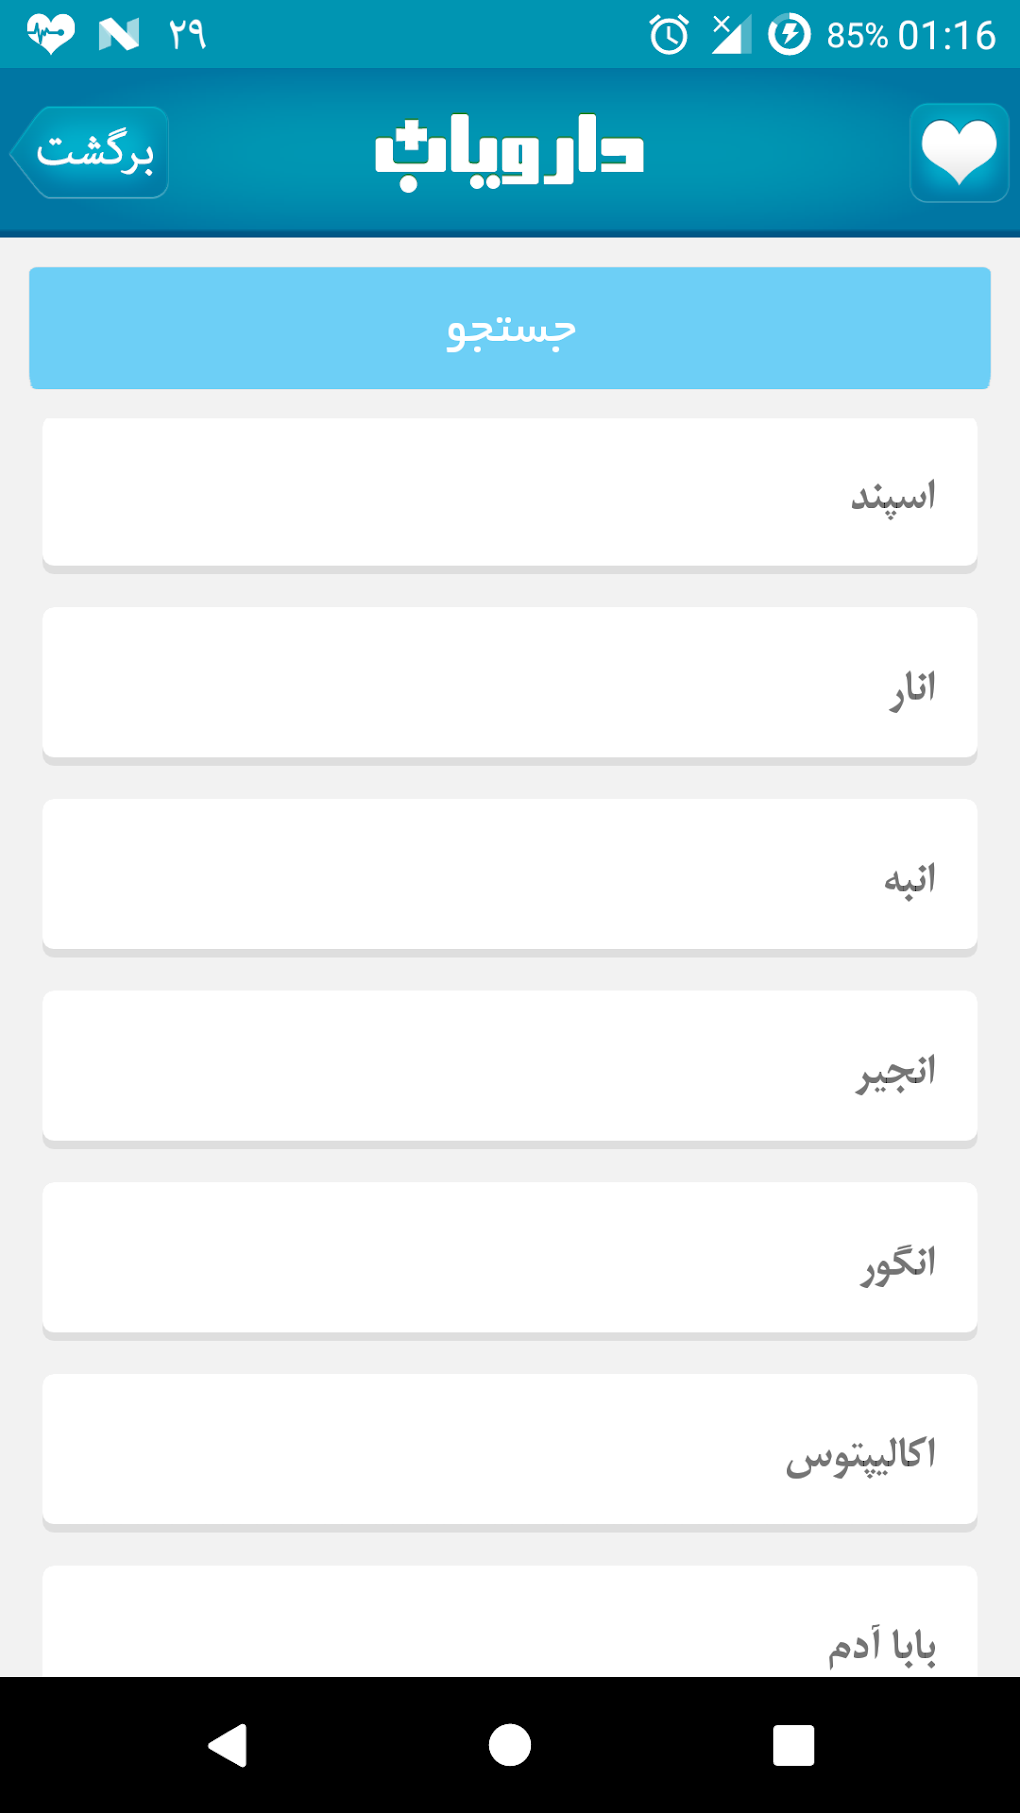Tap the داروياب app title logo
This screenshot has width=1020, height=1813.
[x=509, y=151]
